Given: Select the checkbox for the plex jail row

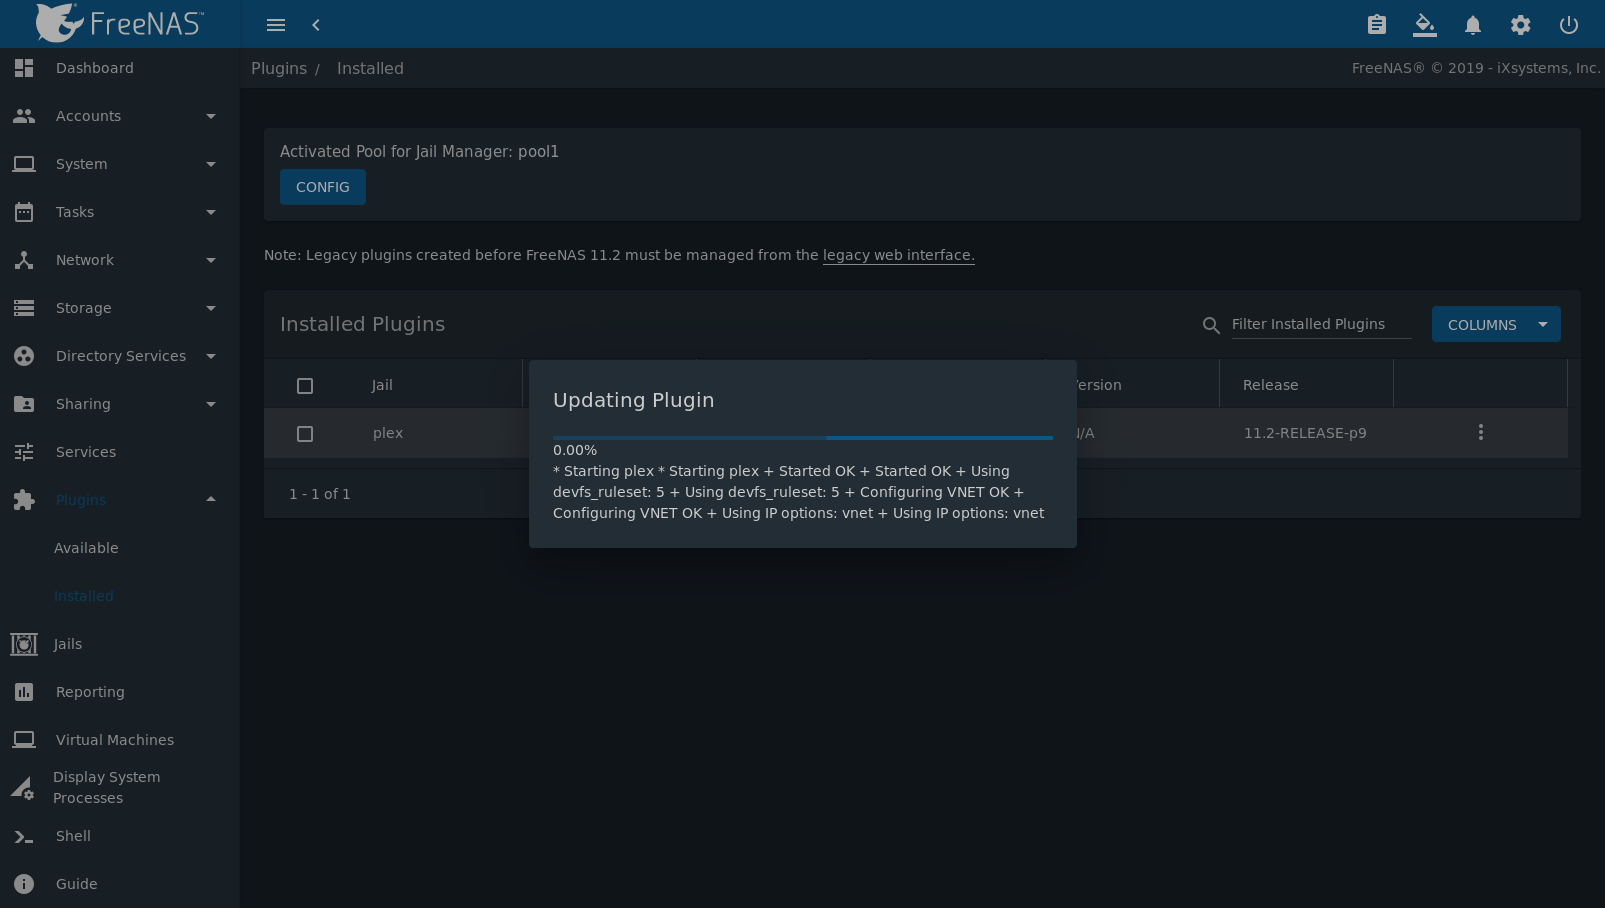Looking at the screenshot, I should point(305,433).
